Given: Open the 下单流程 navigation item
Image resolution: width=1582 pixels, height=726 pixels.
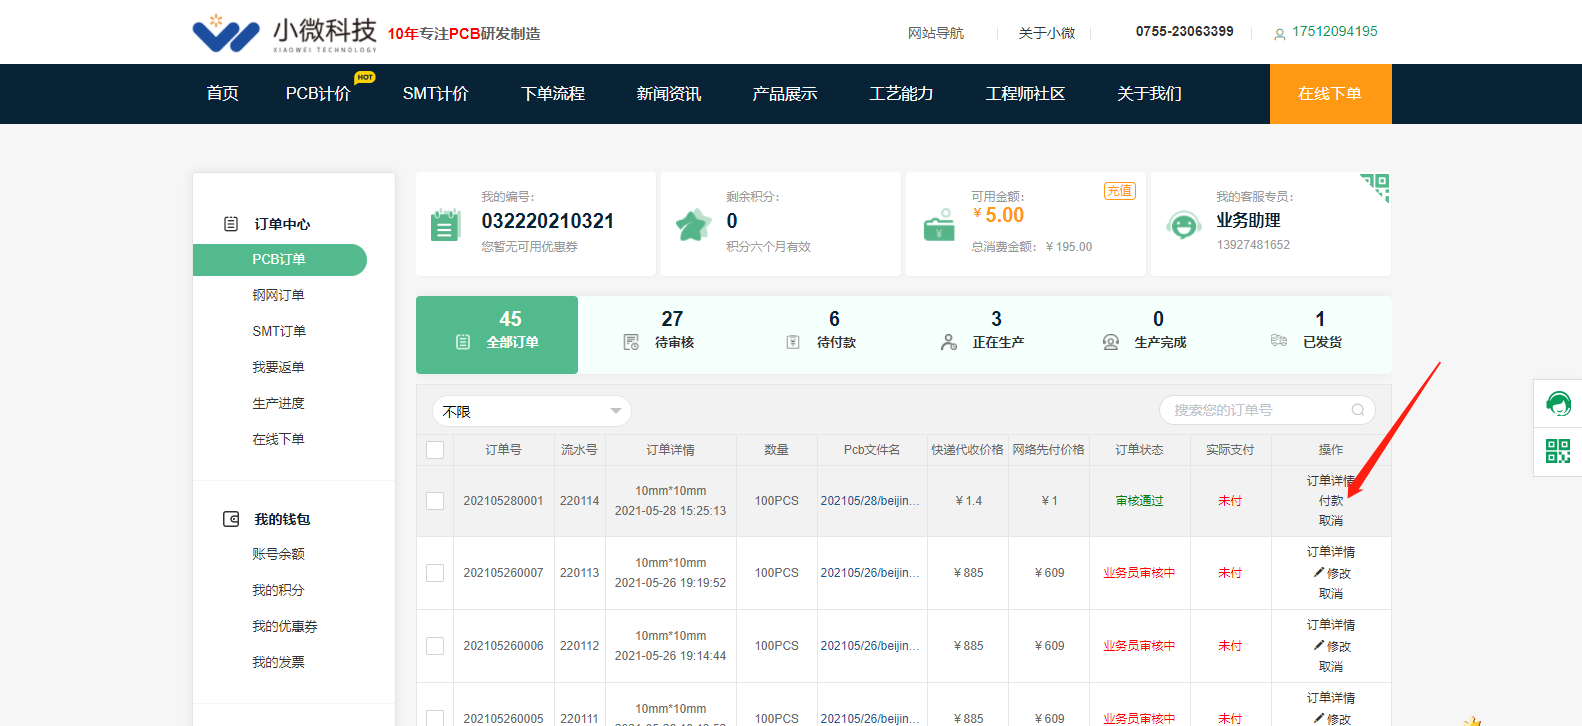Looking at the screenshot, I should click(552, 94).
